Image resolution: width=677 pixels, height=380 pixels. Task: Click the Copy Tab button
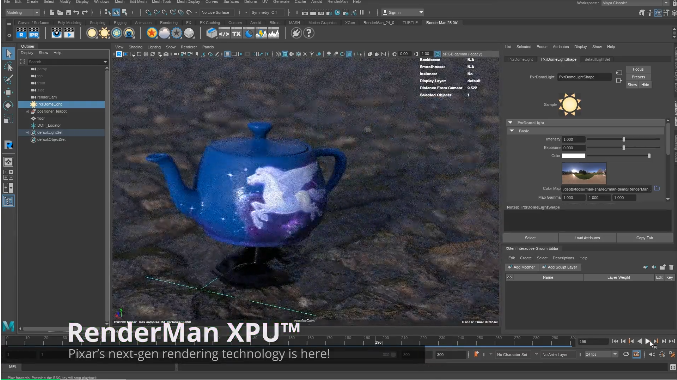click(644, 238)
